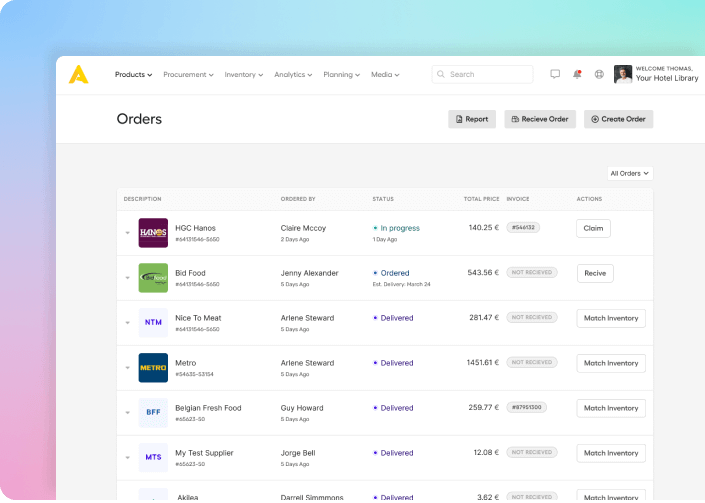The image size is (705, 503).
Task: Expand the Belgian Fresh Food order row
Action: [x=128, y=413]
